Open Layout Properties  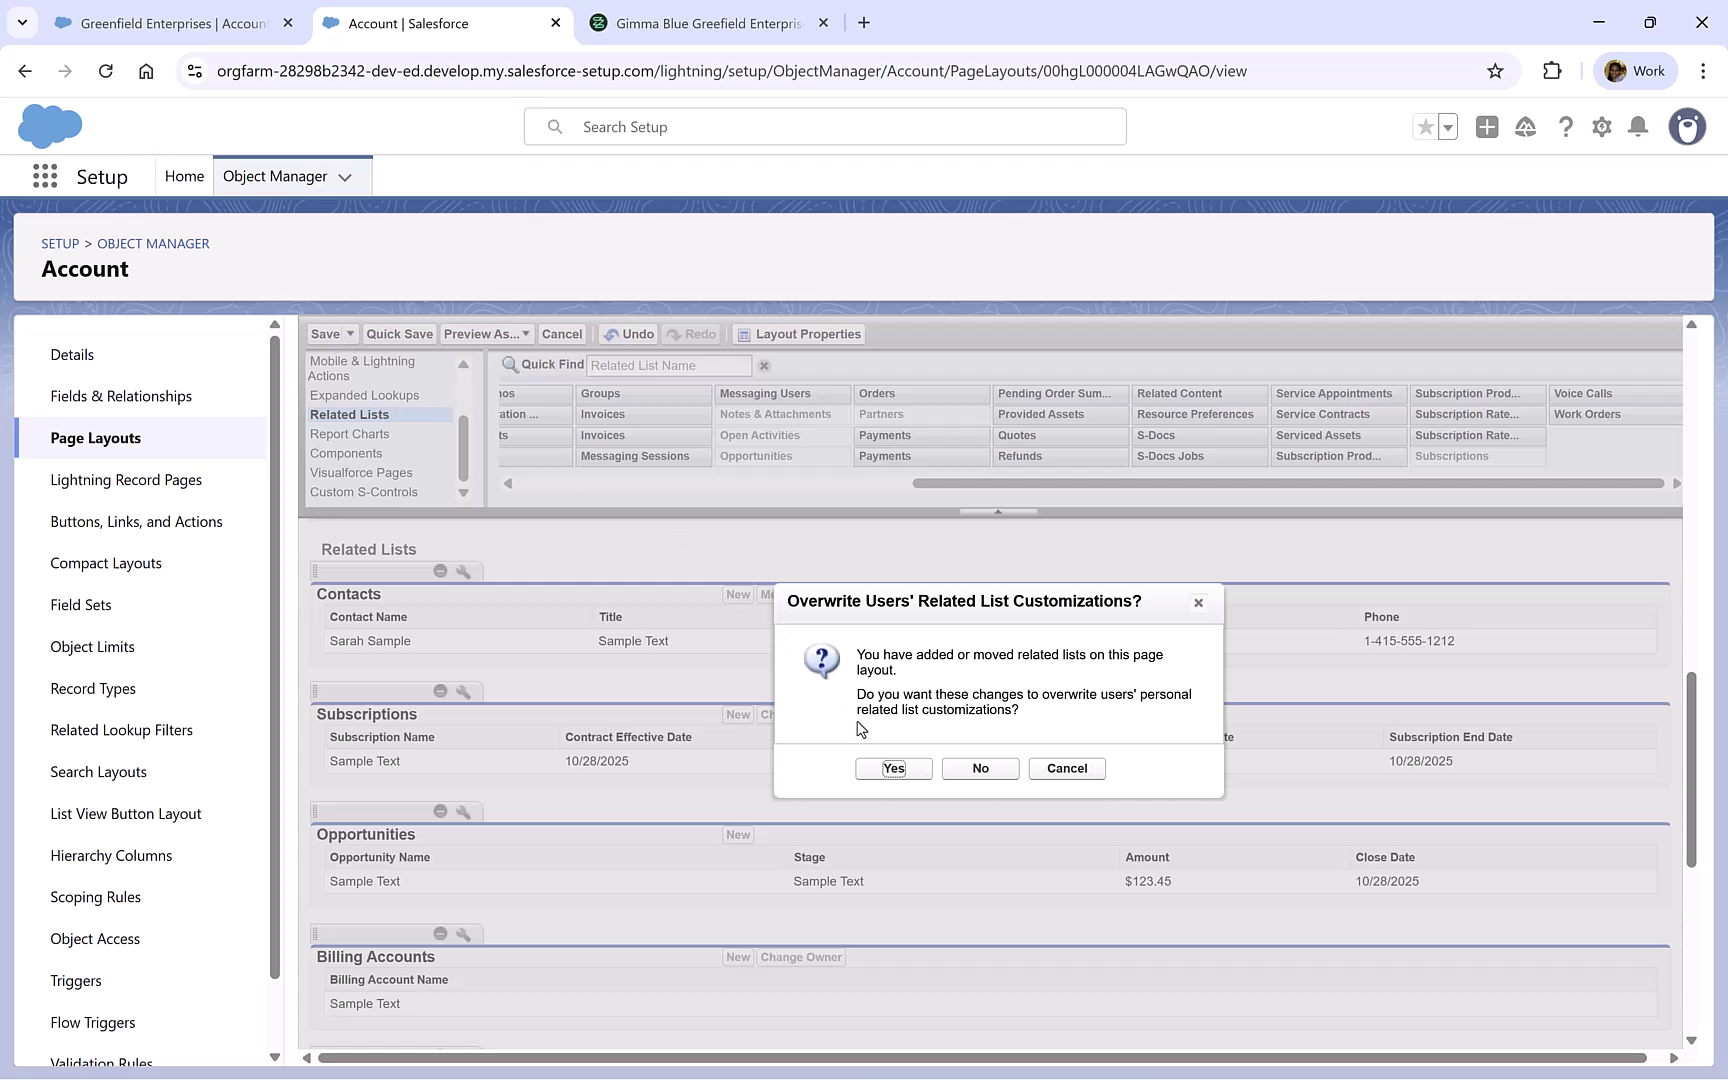pos(798,333)
